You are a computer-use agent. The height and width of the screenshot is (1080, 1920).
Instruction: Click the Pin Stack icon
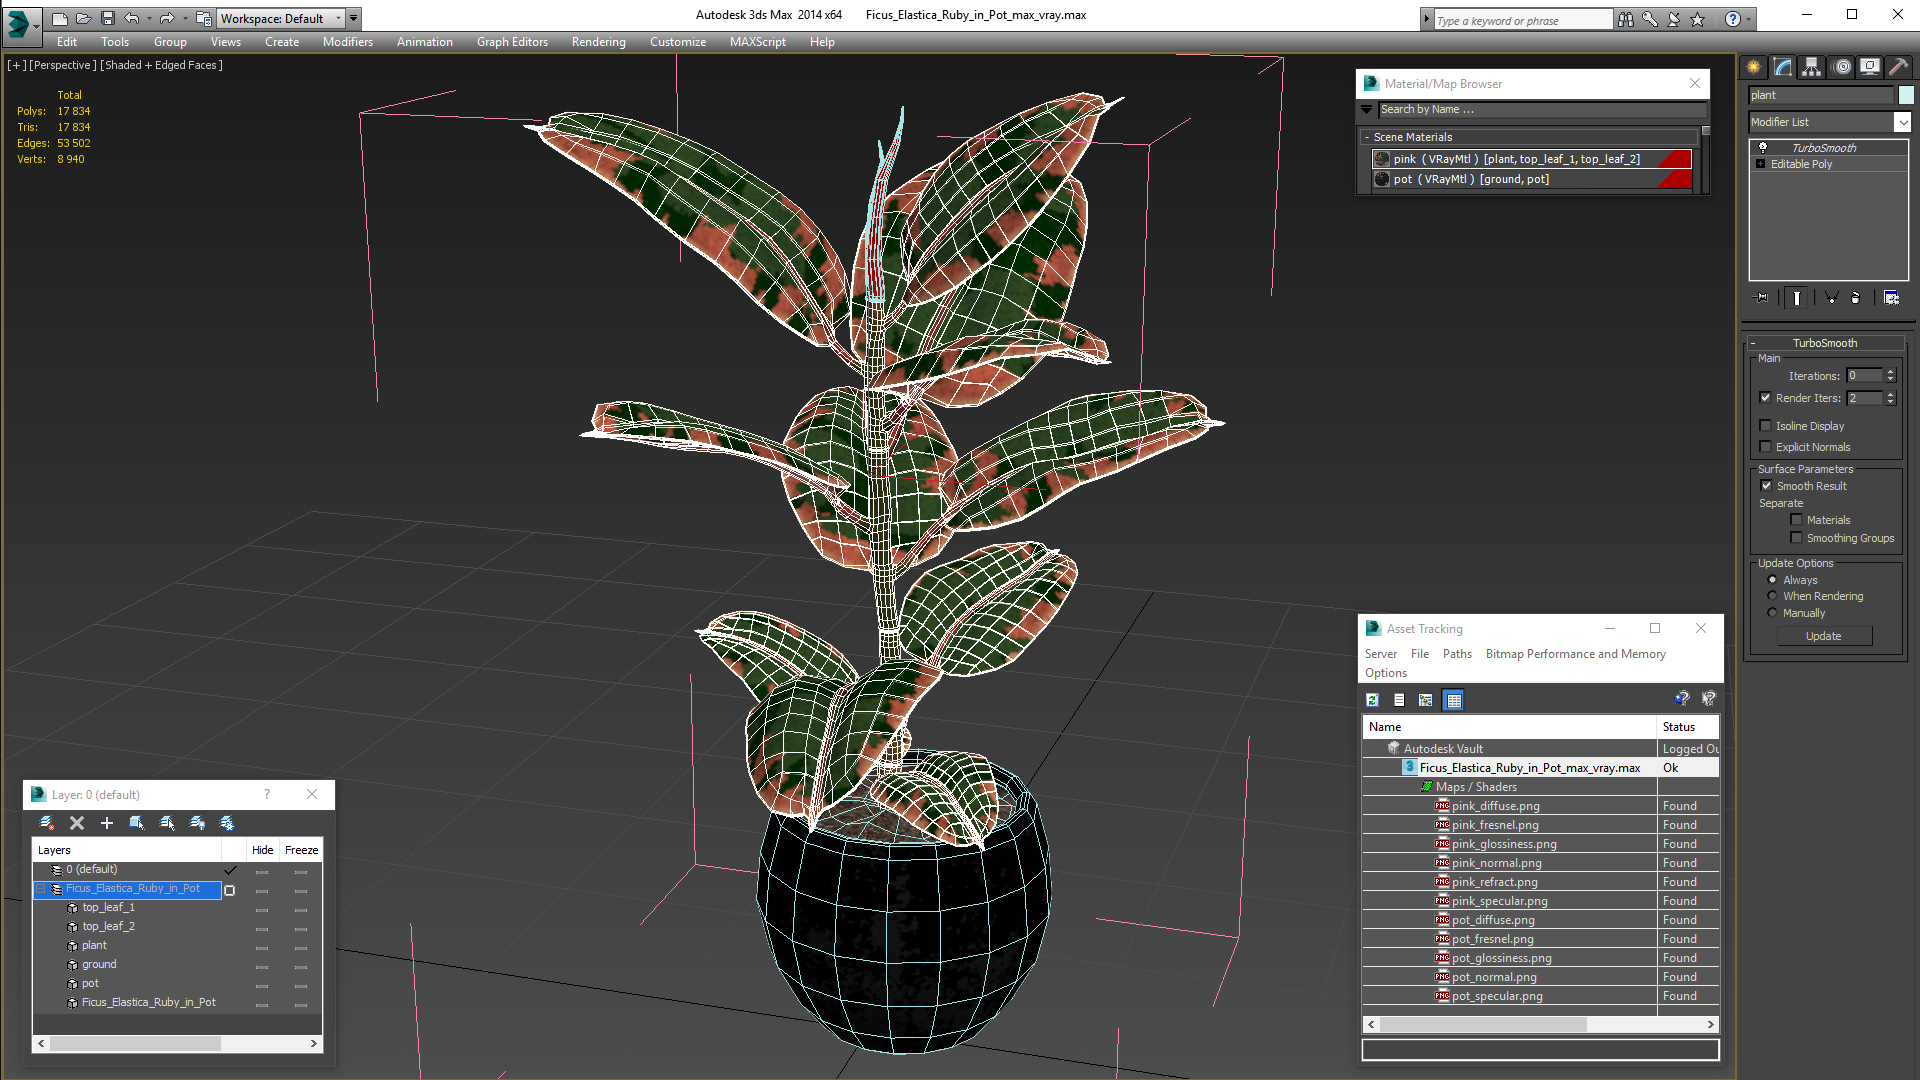coord(1762,298)
